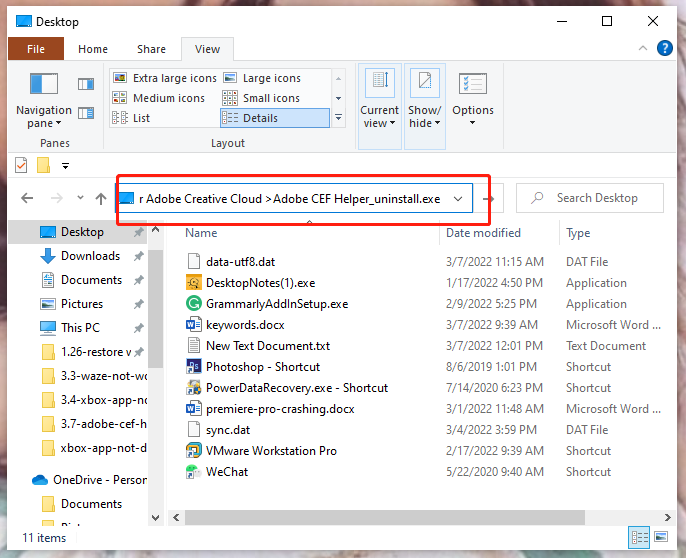Select keywords.docx Word icon
The width and height of the screenshot is (686, 558).
click(x=194, y=324)
